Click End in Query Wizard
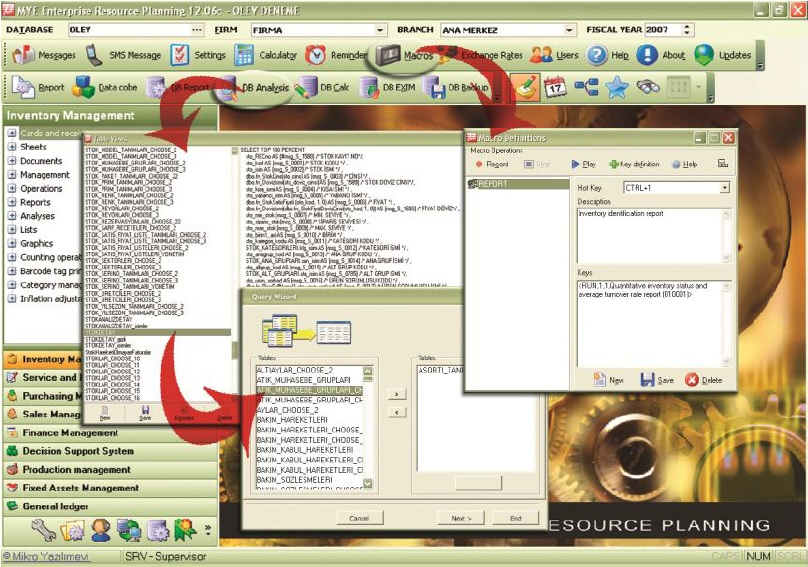This screenshot has height=567, width=808. click(516, 518)
